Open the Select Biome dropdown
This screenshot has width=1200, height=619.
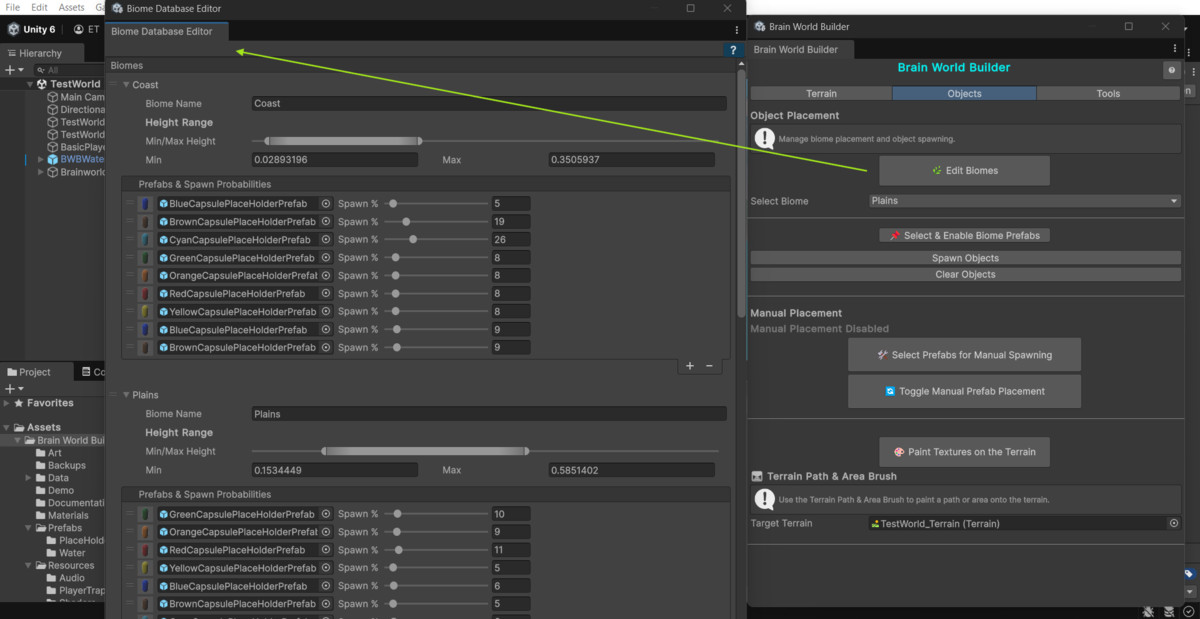1025,201
